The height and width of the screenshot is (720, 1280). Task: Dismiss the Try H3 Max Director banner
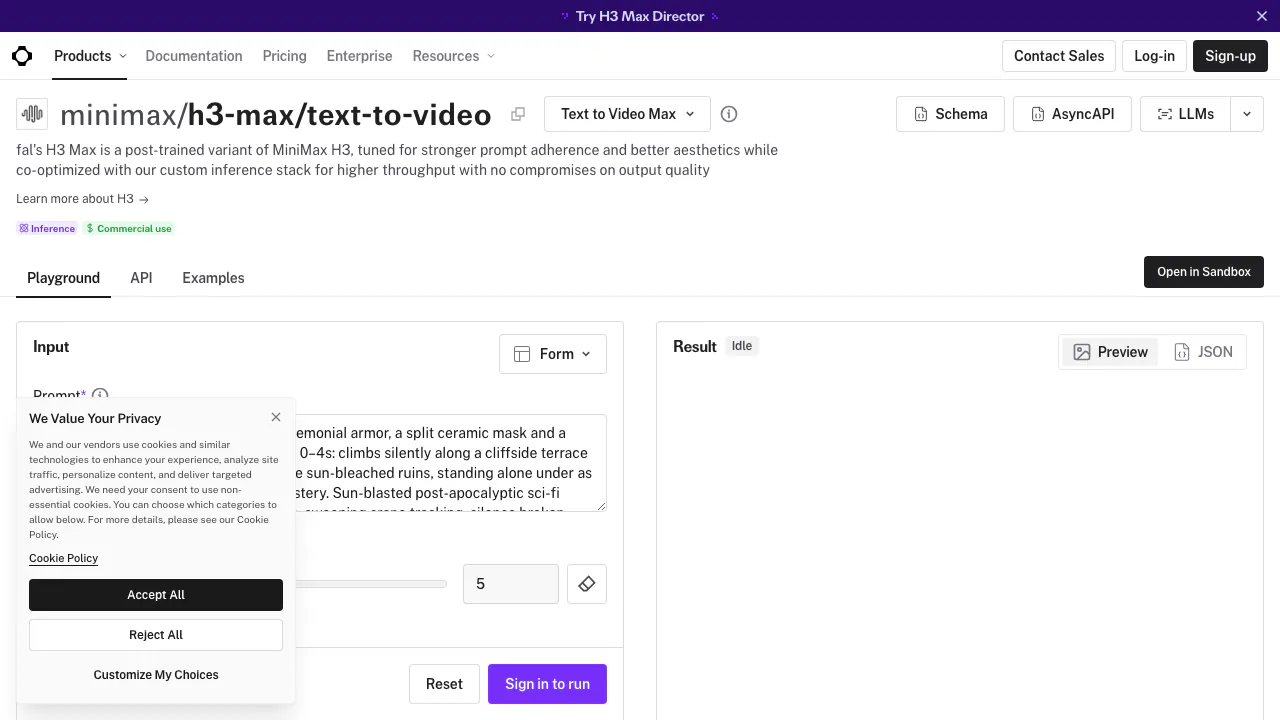[x=1262, y=16]
